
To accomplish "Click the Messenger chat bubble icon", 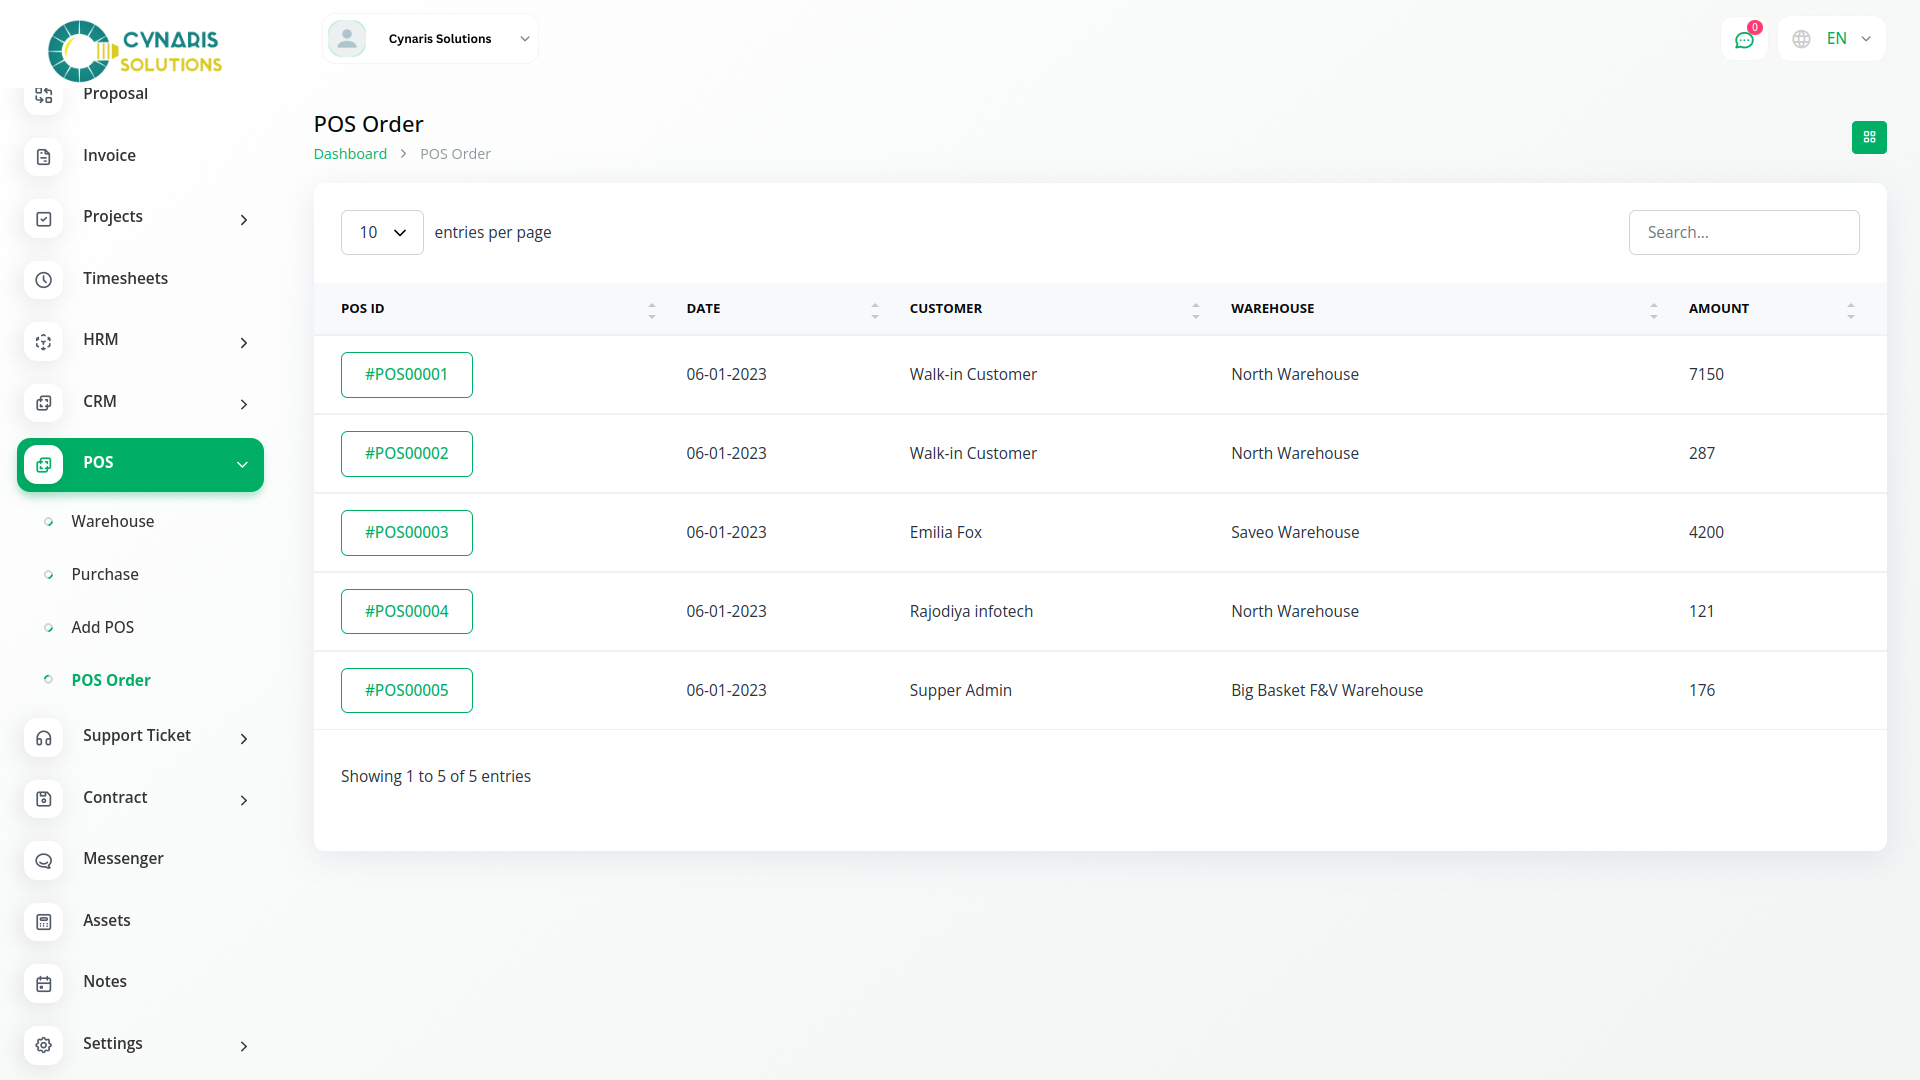I will coord(44,860).
